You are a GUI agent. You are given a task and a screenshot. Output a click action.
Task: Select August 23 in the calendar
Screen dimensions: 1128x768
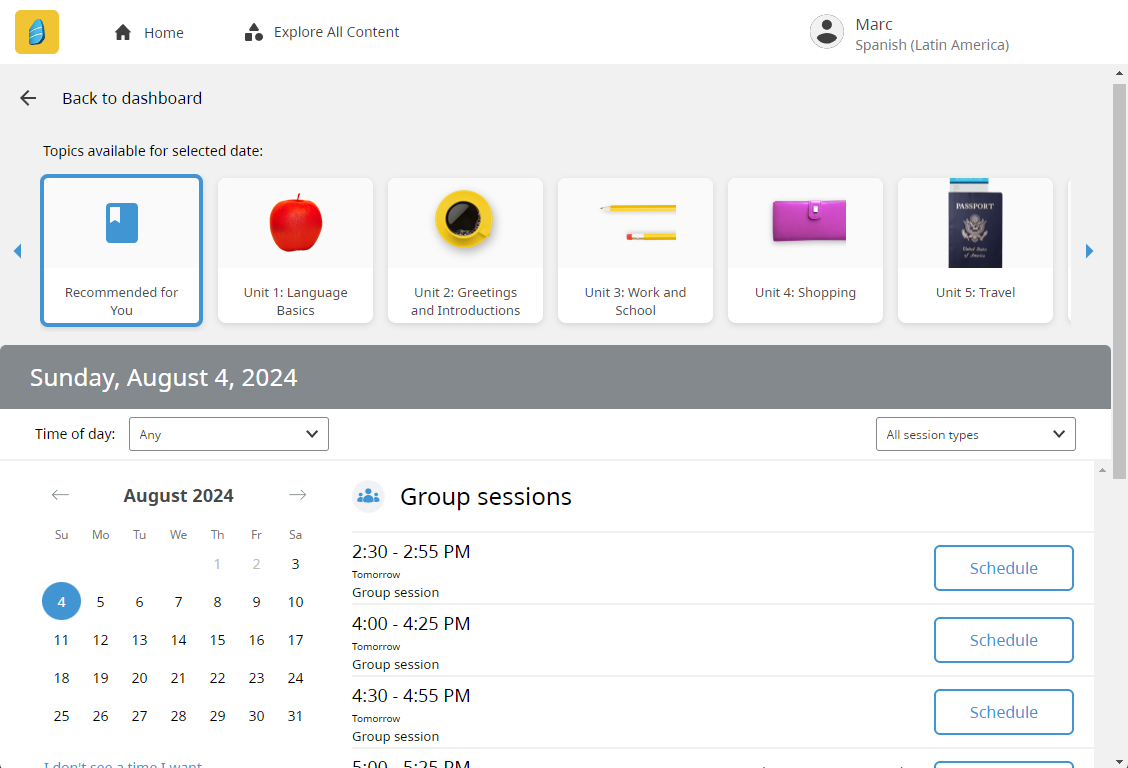click(256, 678)
